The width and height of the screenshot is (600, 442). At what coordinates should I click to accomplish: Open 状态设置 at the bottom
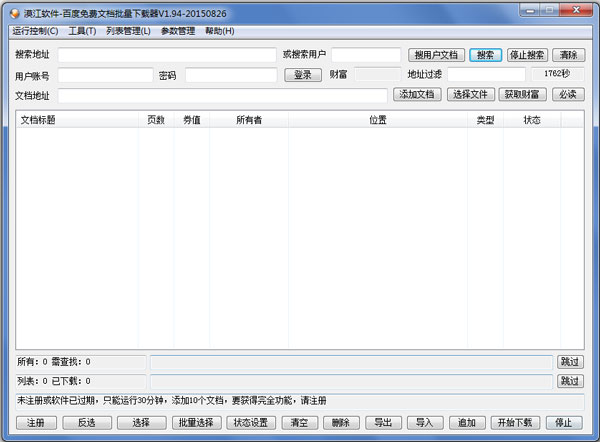coord(251,423)
